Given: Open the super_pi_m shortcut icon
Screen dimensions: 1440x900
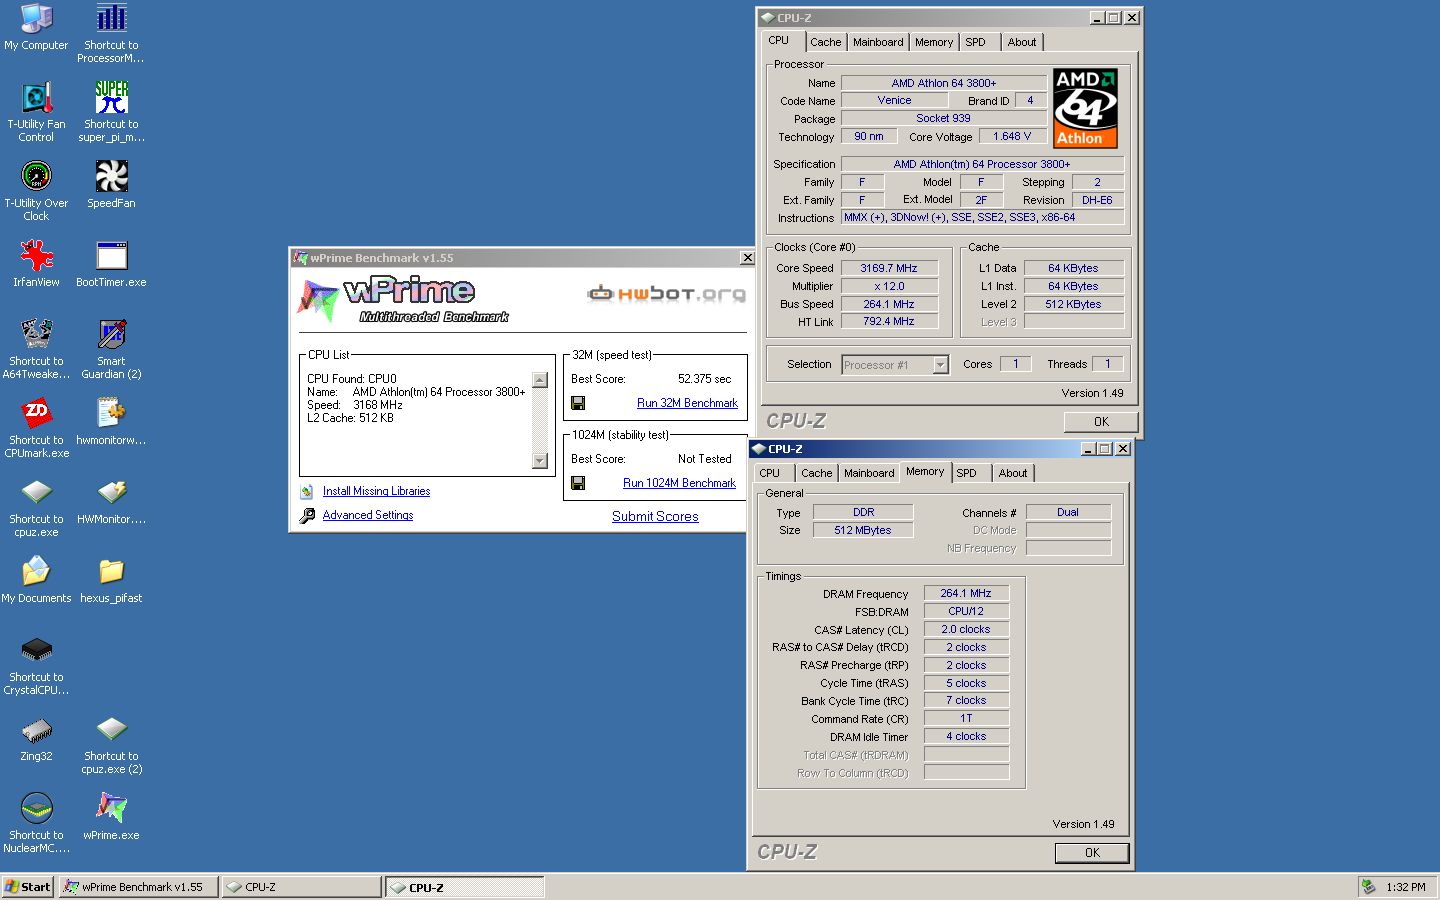Looking at the screenshot, I should (x=111, y=97).
